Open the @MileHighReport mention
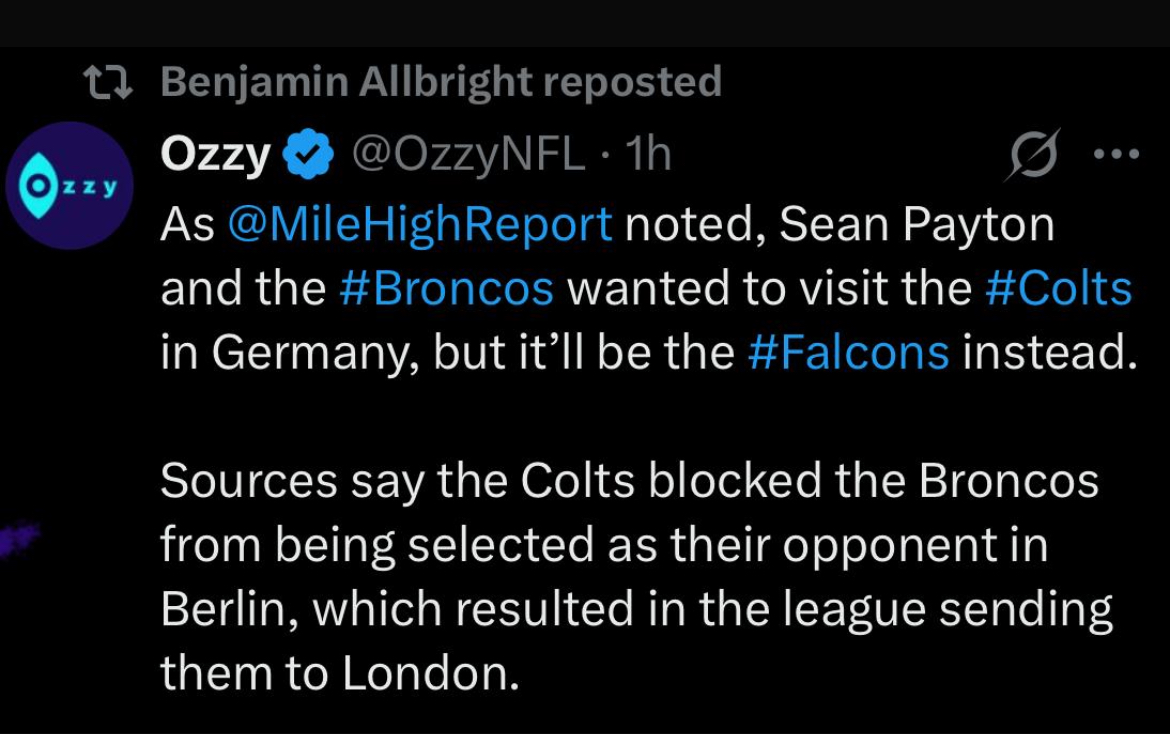The height and width of the screenshot is (734, 1170). 420,224
